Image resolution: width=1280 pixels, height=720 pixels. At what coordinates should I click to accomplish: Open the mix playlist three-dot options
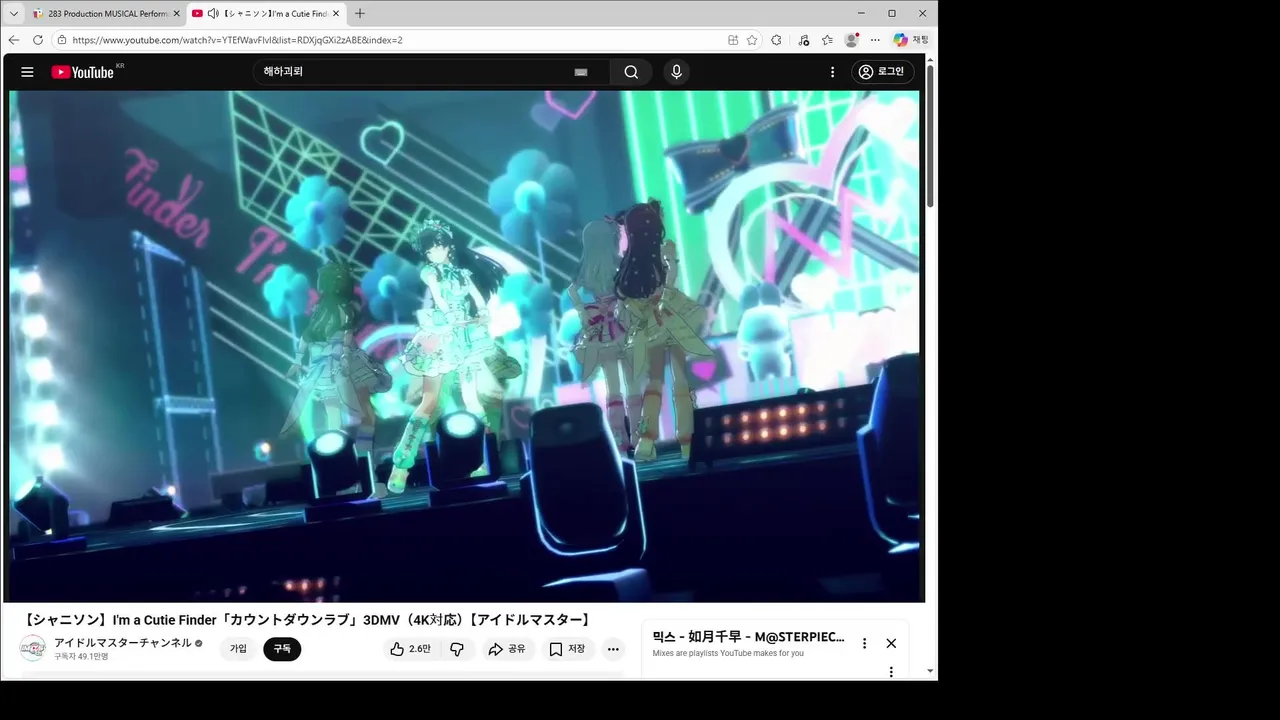[865, 643]
